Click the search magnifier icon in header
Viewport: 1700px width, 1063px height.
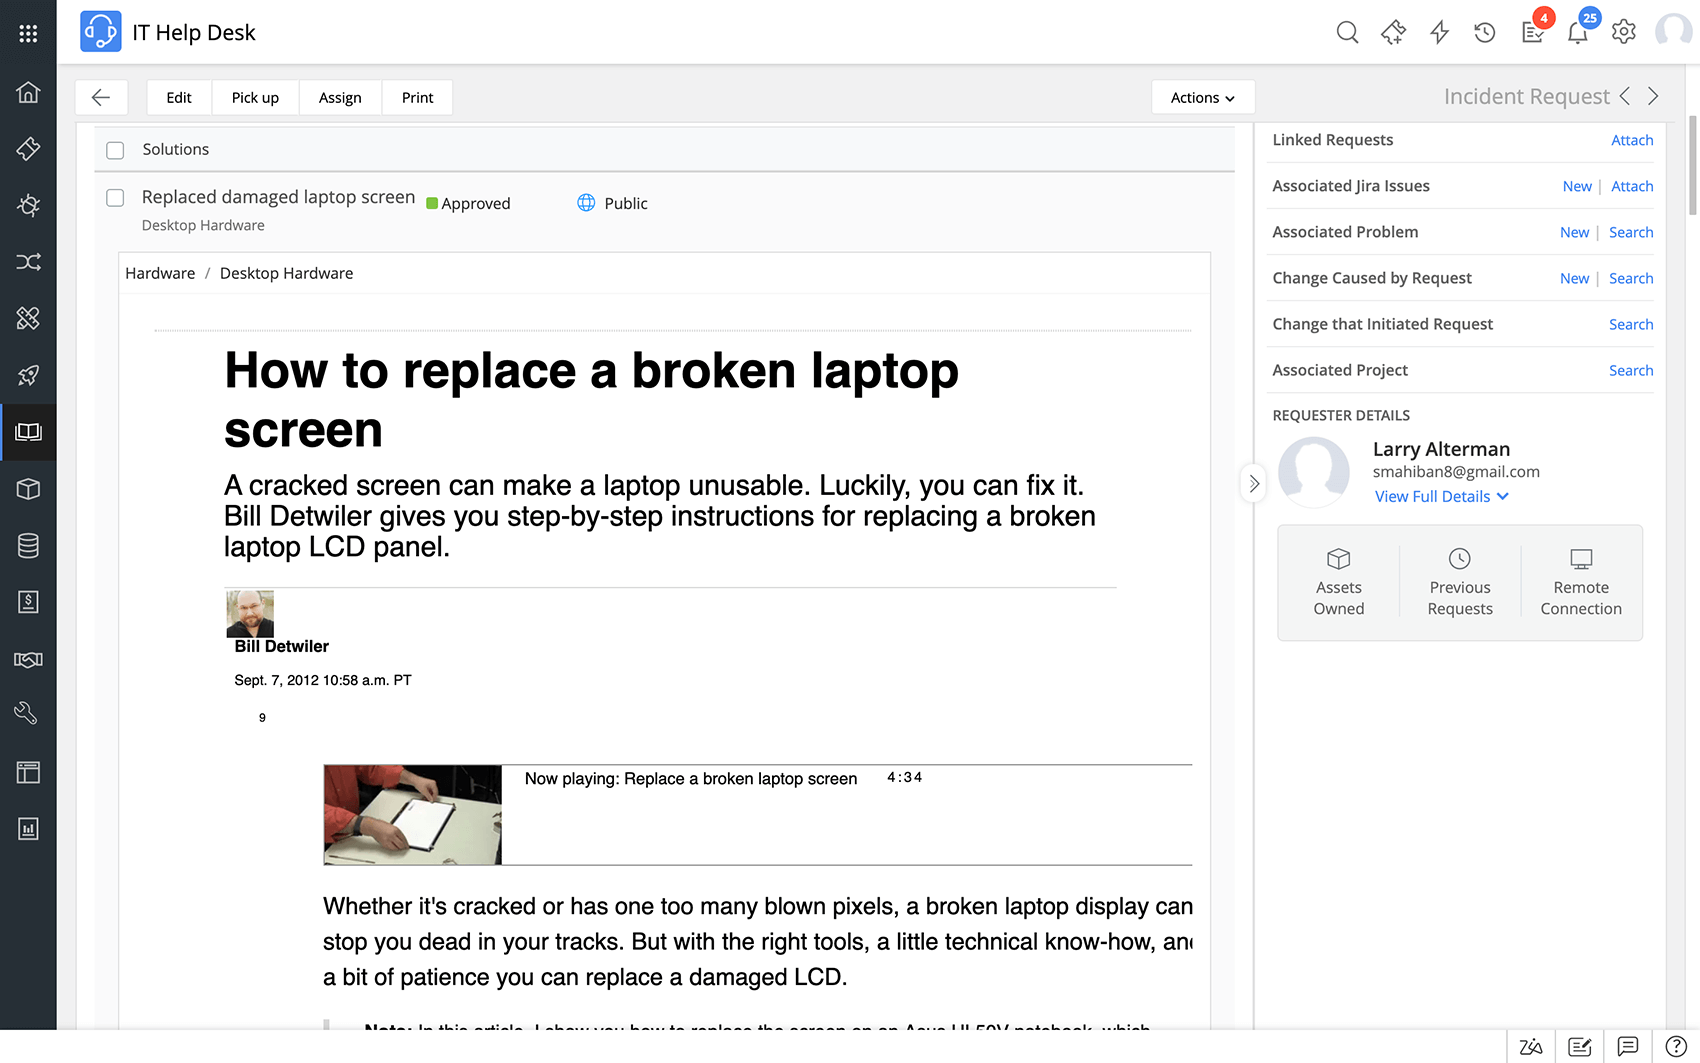tap(1347, 33)
